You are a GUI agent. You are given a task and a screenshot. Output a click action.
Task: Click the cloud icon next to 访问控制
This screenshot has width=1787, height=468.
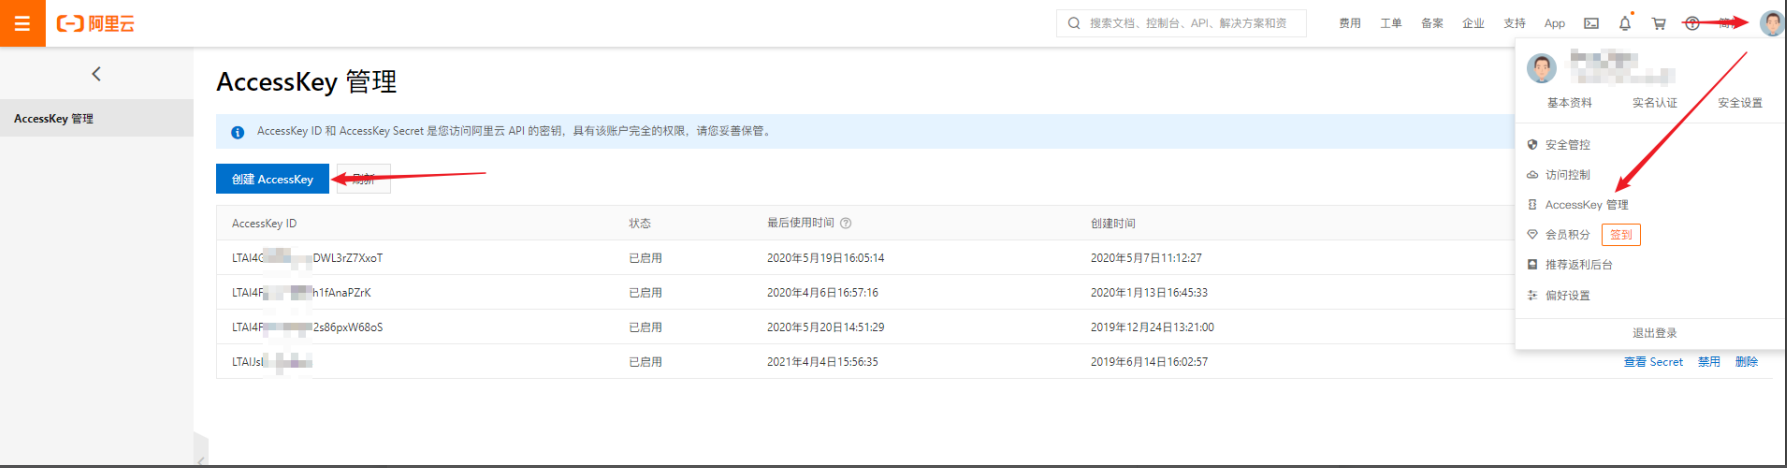pos(1532,174)
